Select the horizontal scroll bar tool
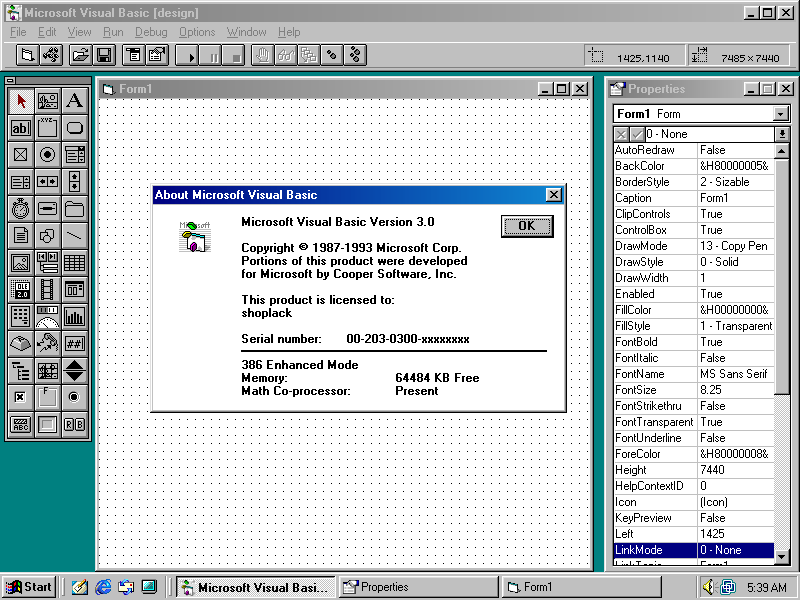The width and height of the screenshot is (800, 600). (47, 182)
